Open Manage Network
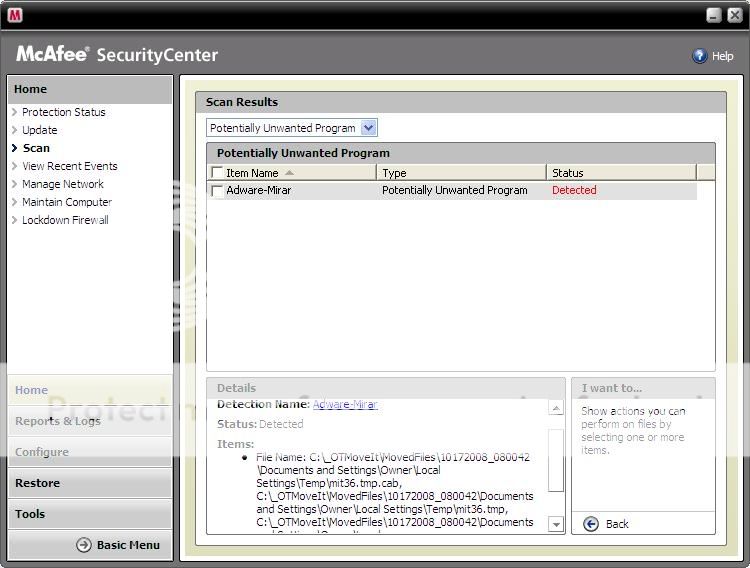 click(63, 184)
